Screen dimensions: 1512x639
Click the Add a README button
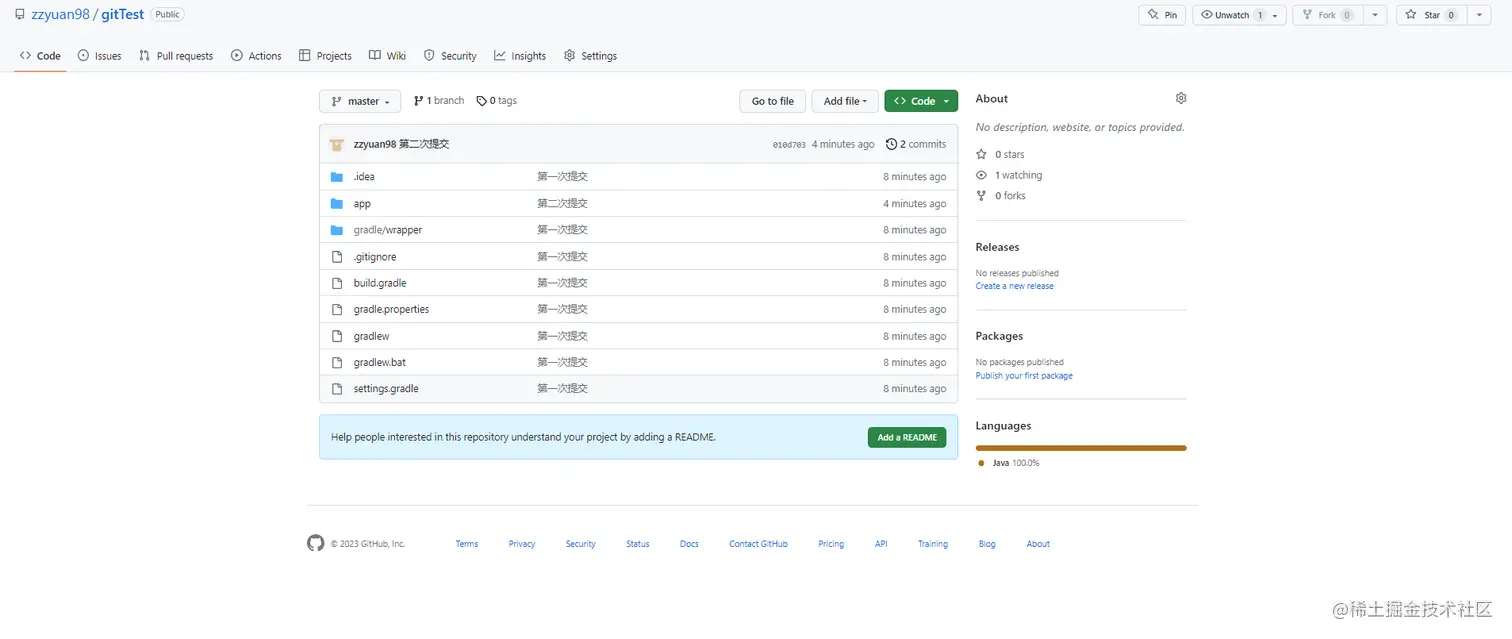pyautogui.click(x=907, y=437)
